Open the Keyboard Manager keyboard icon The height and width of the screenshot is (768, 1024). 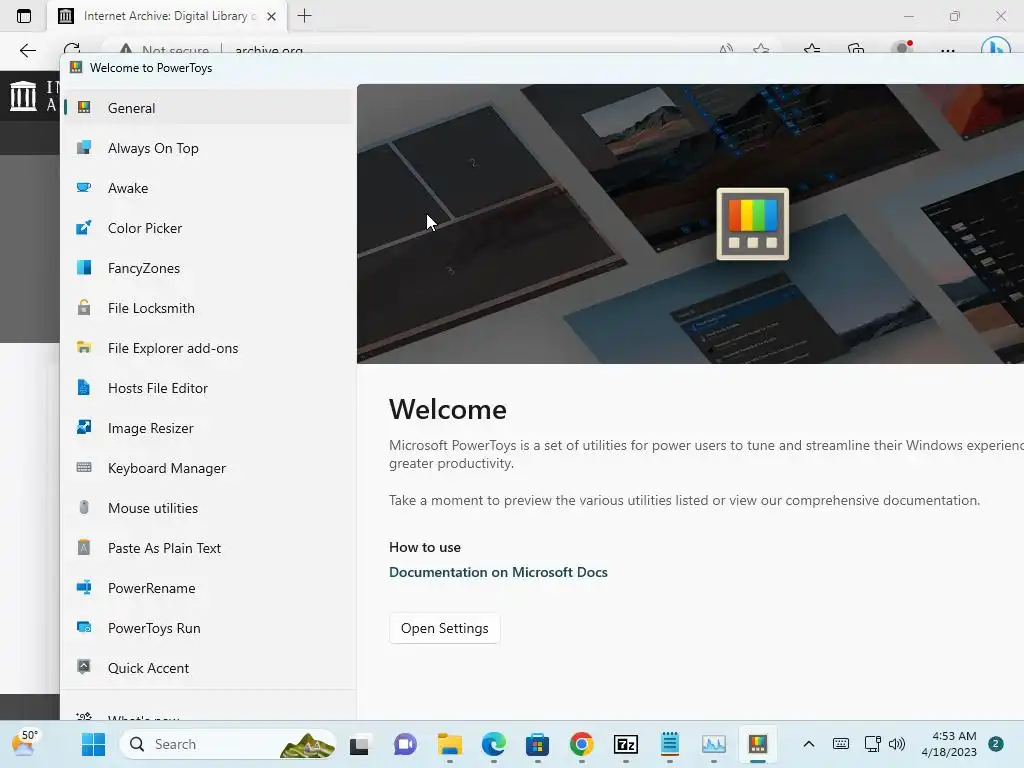pos(84,468)
